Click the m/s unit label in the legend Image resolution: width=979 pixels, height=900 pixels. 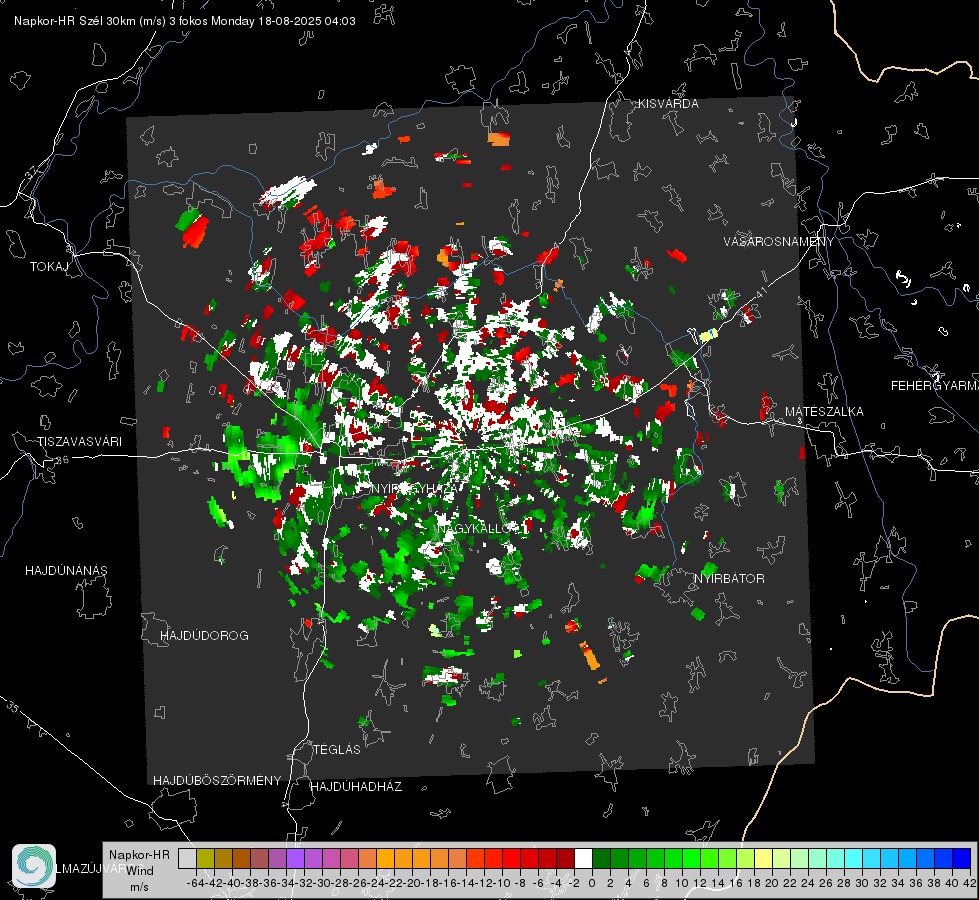click(139, 887)
